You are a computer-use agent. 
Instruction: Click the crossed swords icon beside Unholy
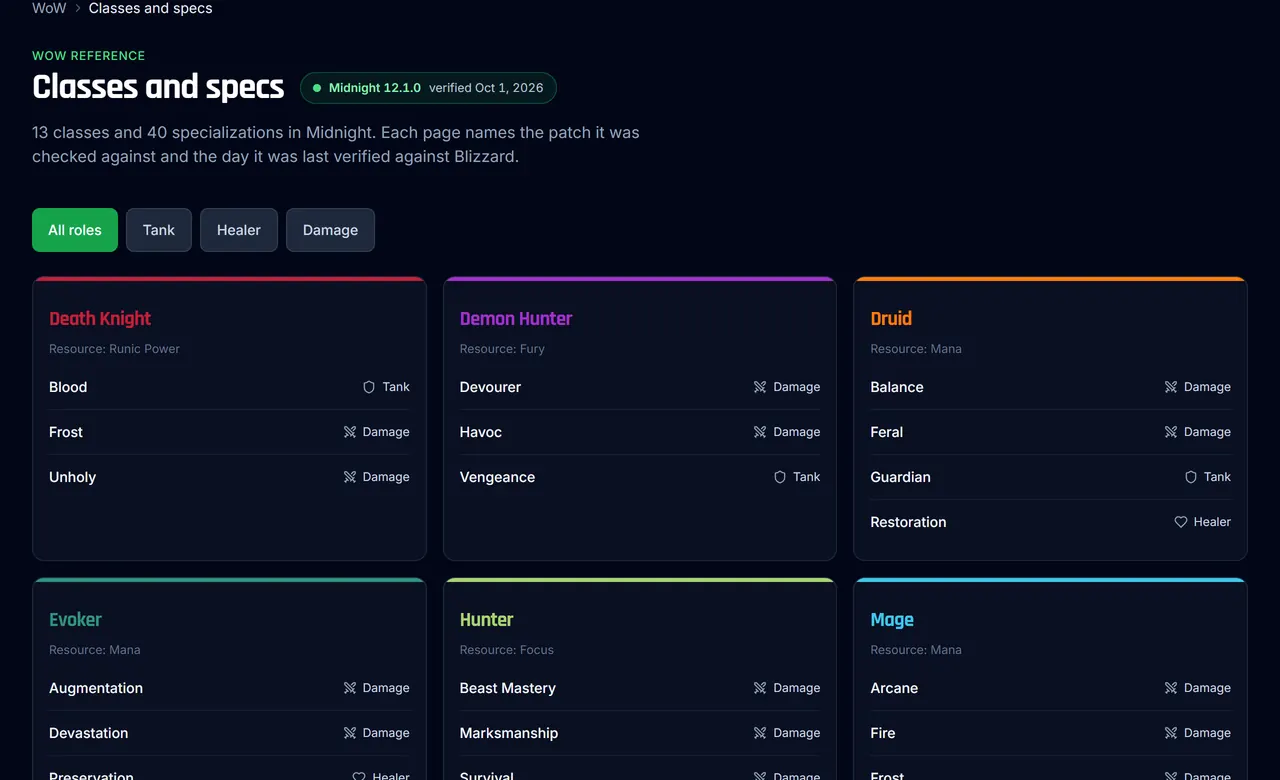point(350,477)
